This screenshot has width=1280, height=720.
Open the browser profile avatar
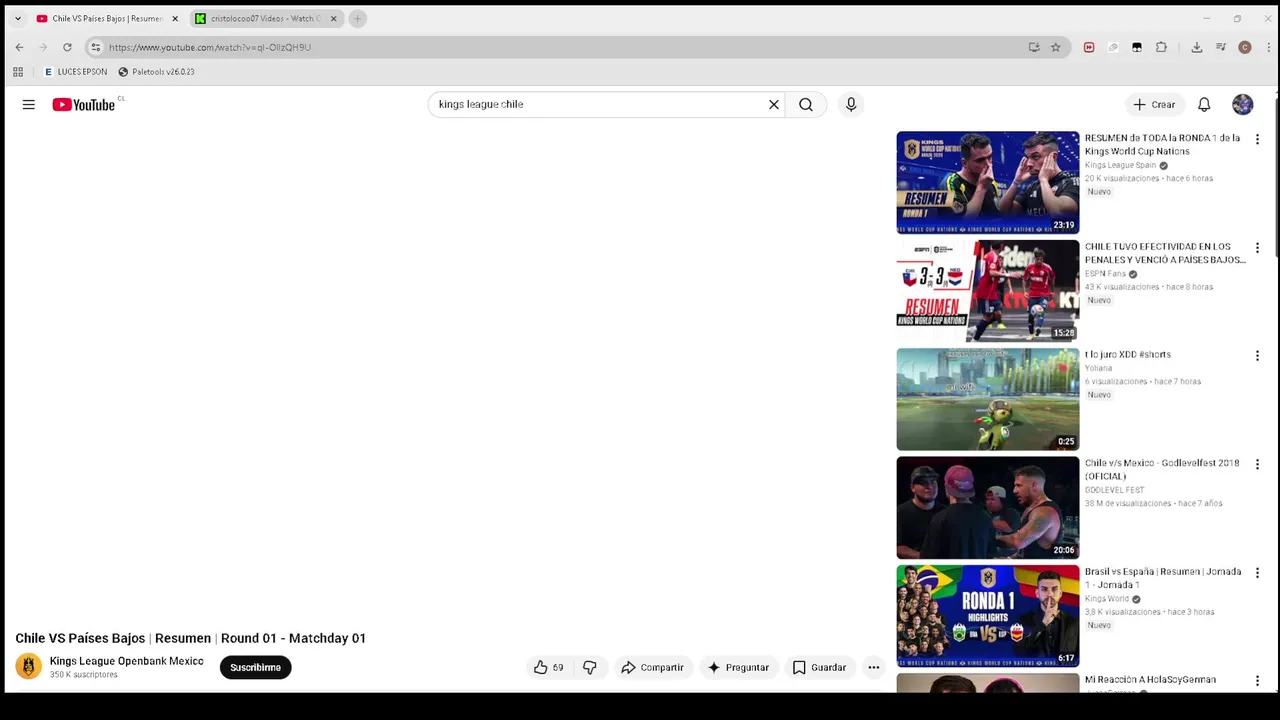[x=1245, y=47]
